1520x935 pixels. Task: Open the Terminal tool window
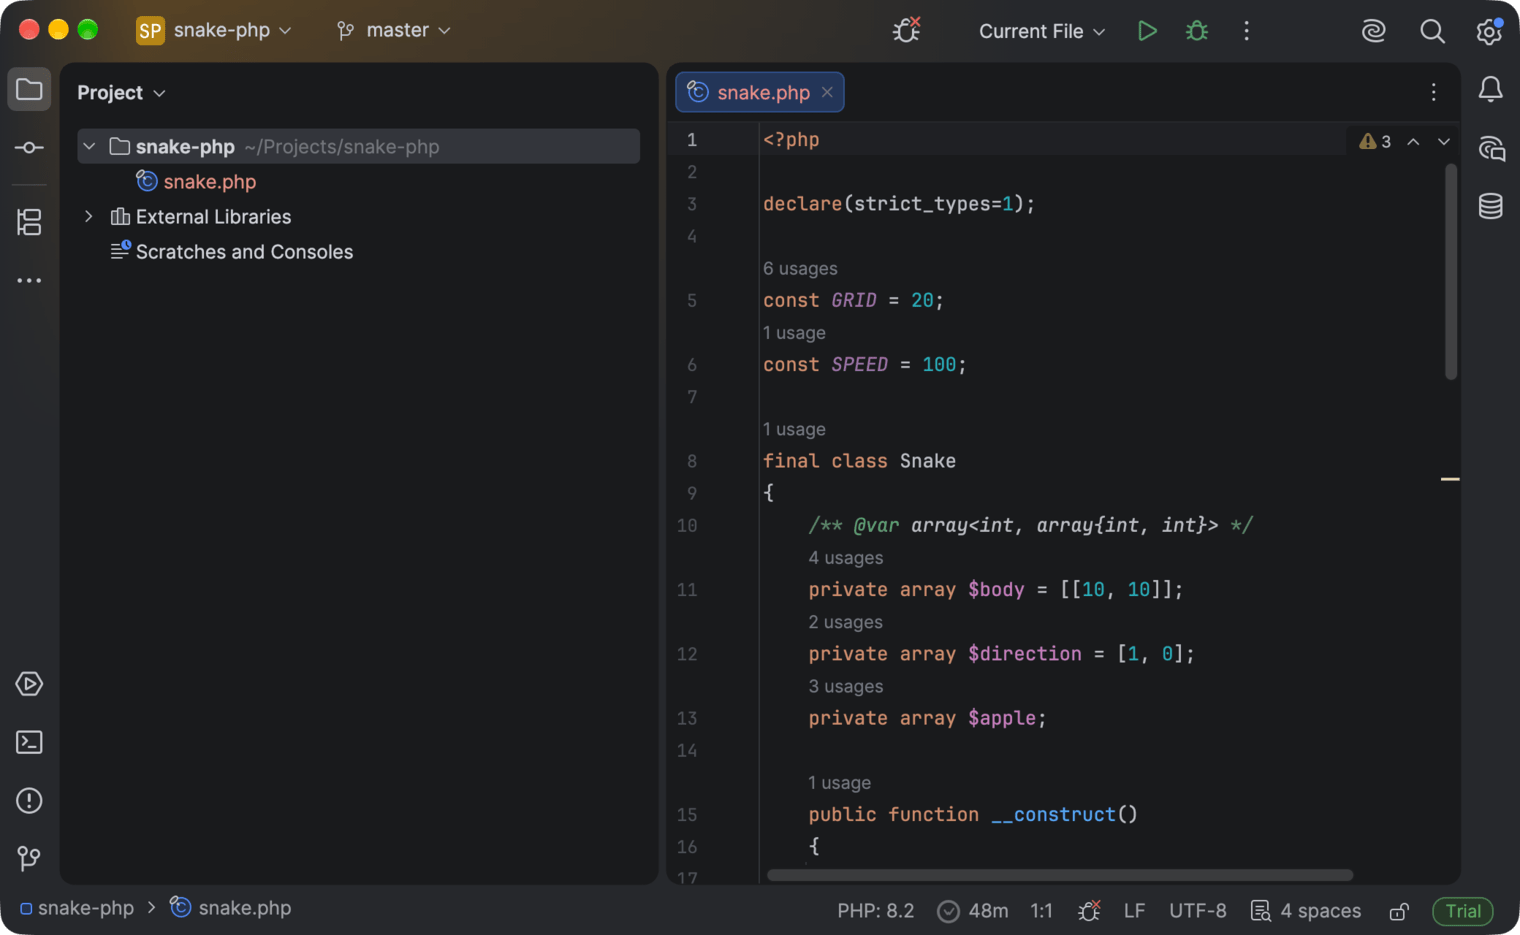29,742
